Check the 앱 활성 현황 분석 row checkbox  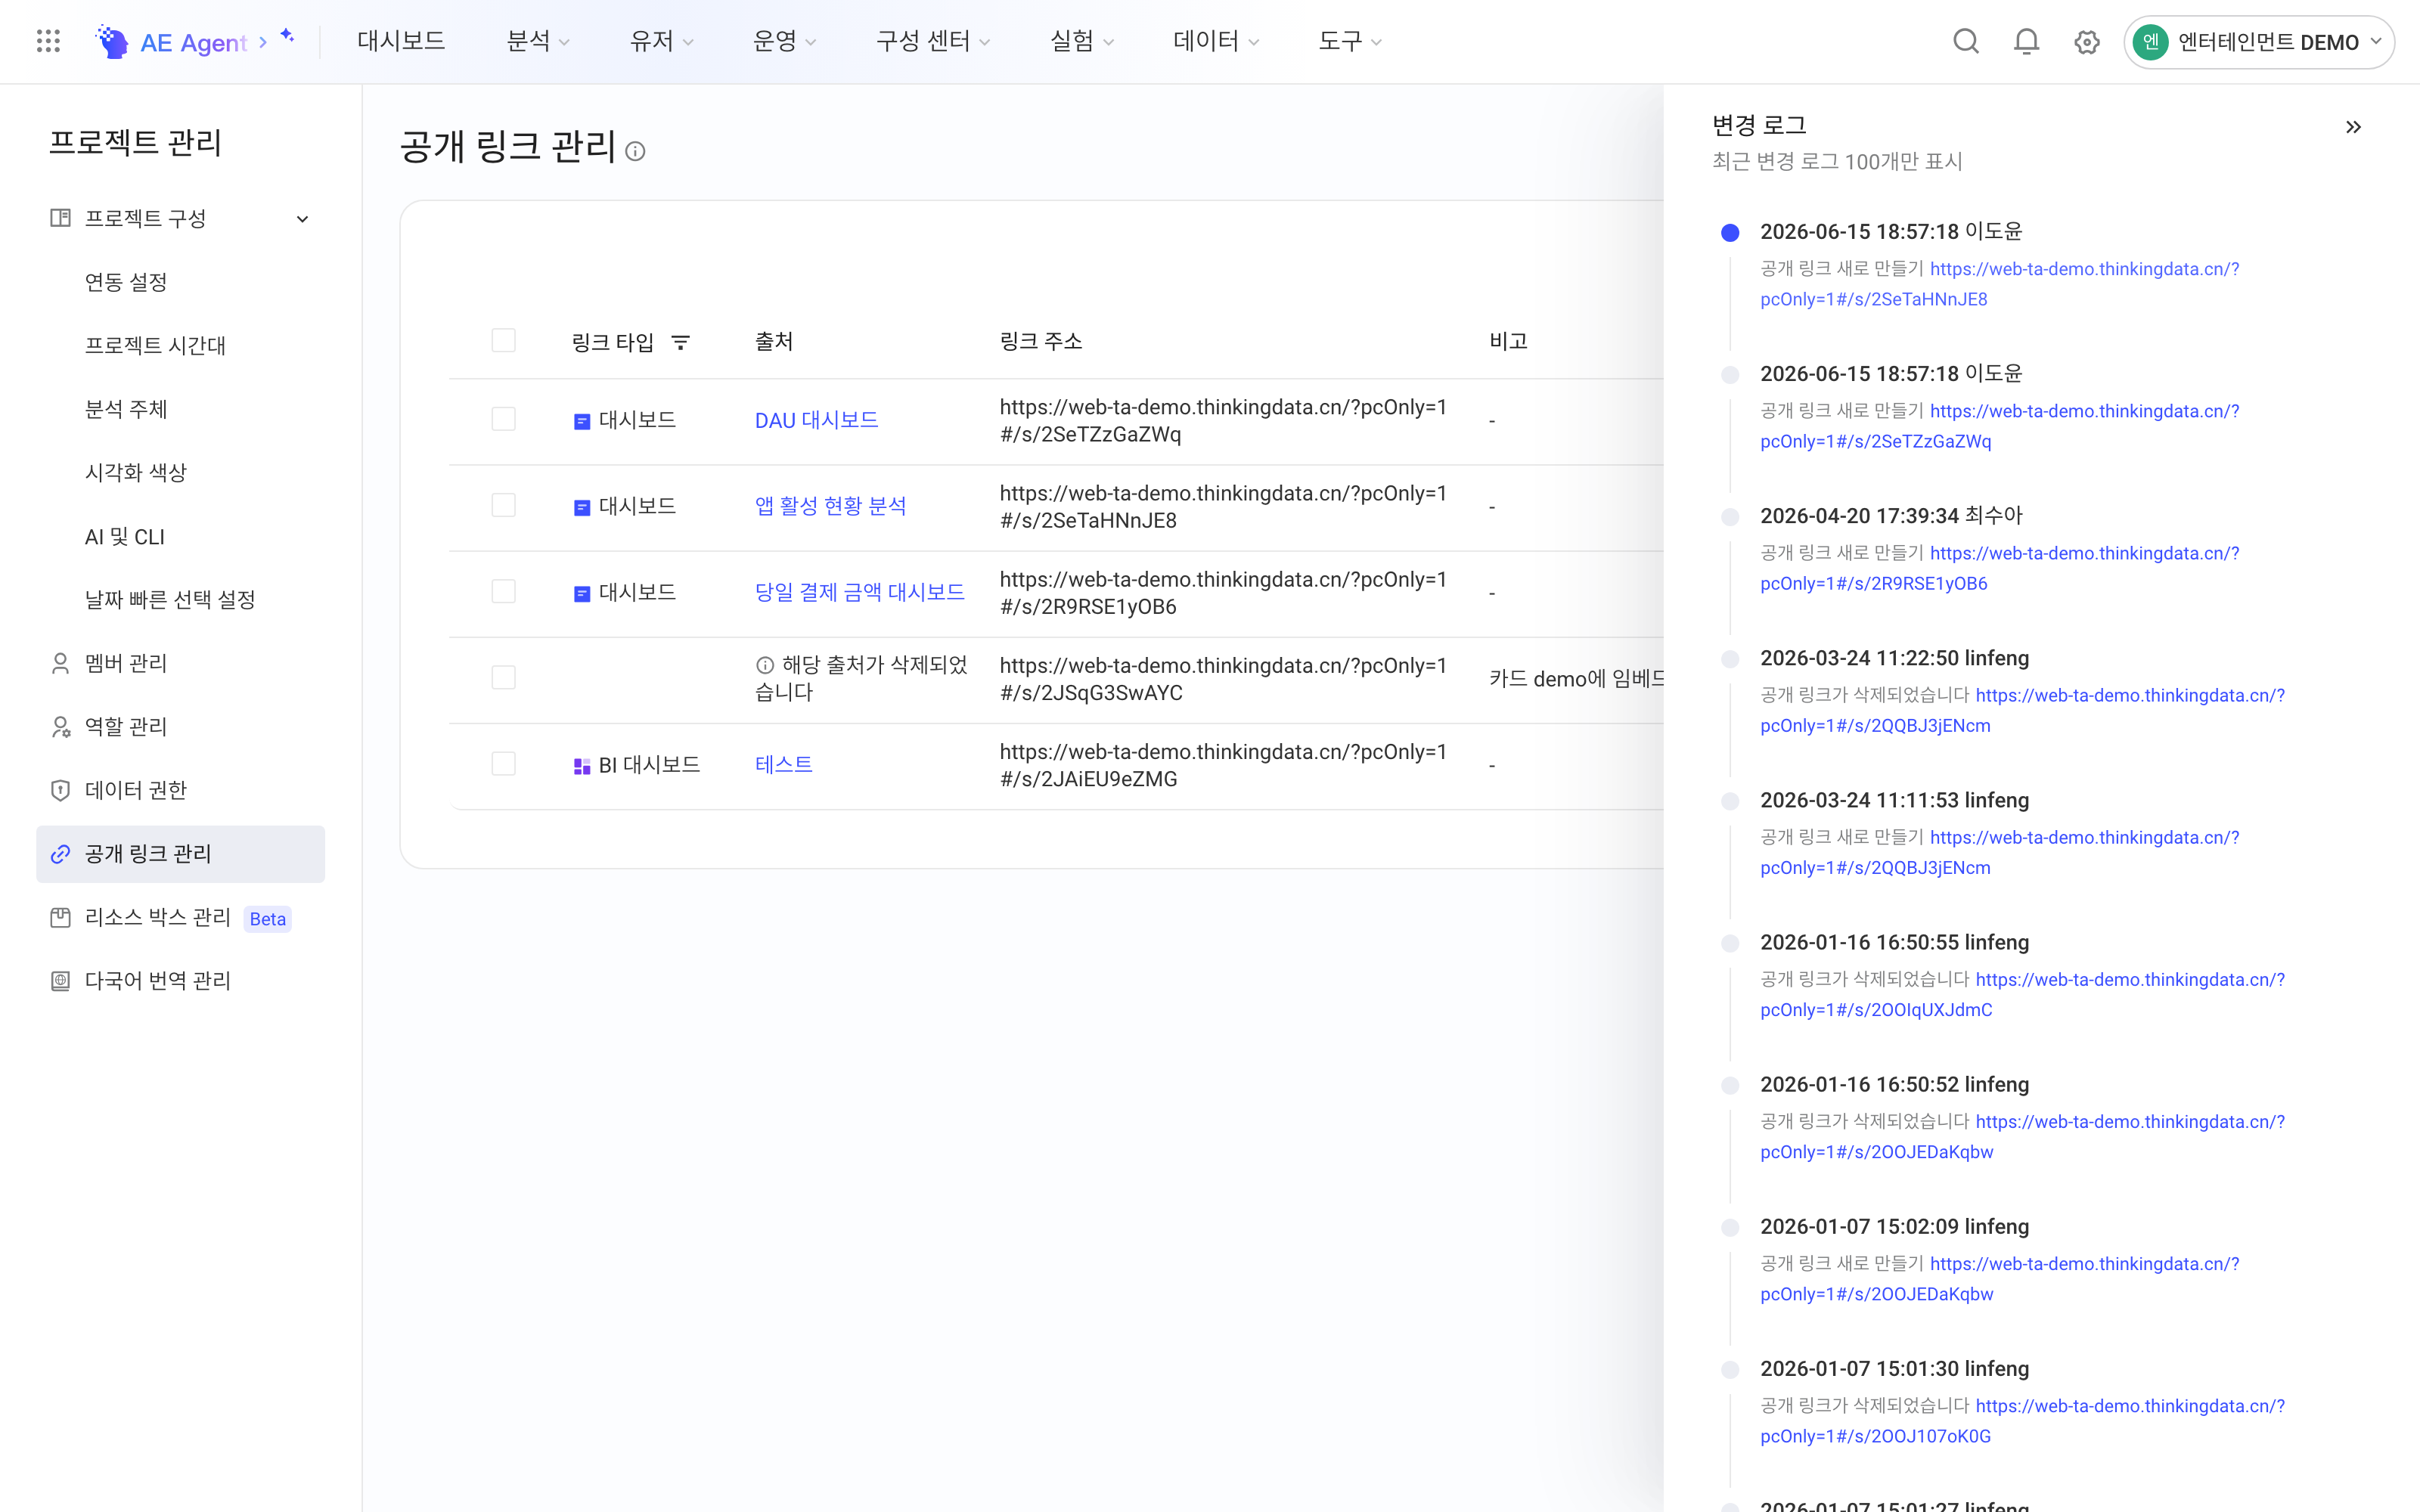[504, 505]
